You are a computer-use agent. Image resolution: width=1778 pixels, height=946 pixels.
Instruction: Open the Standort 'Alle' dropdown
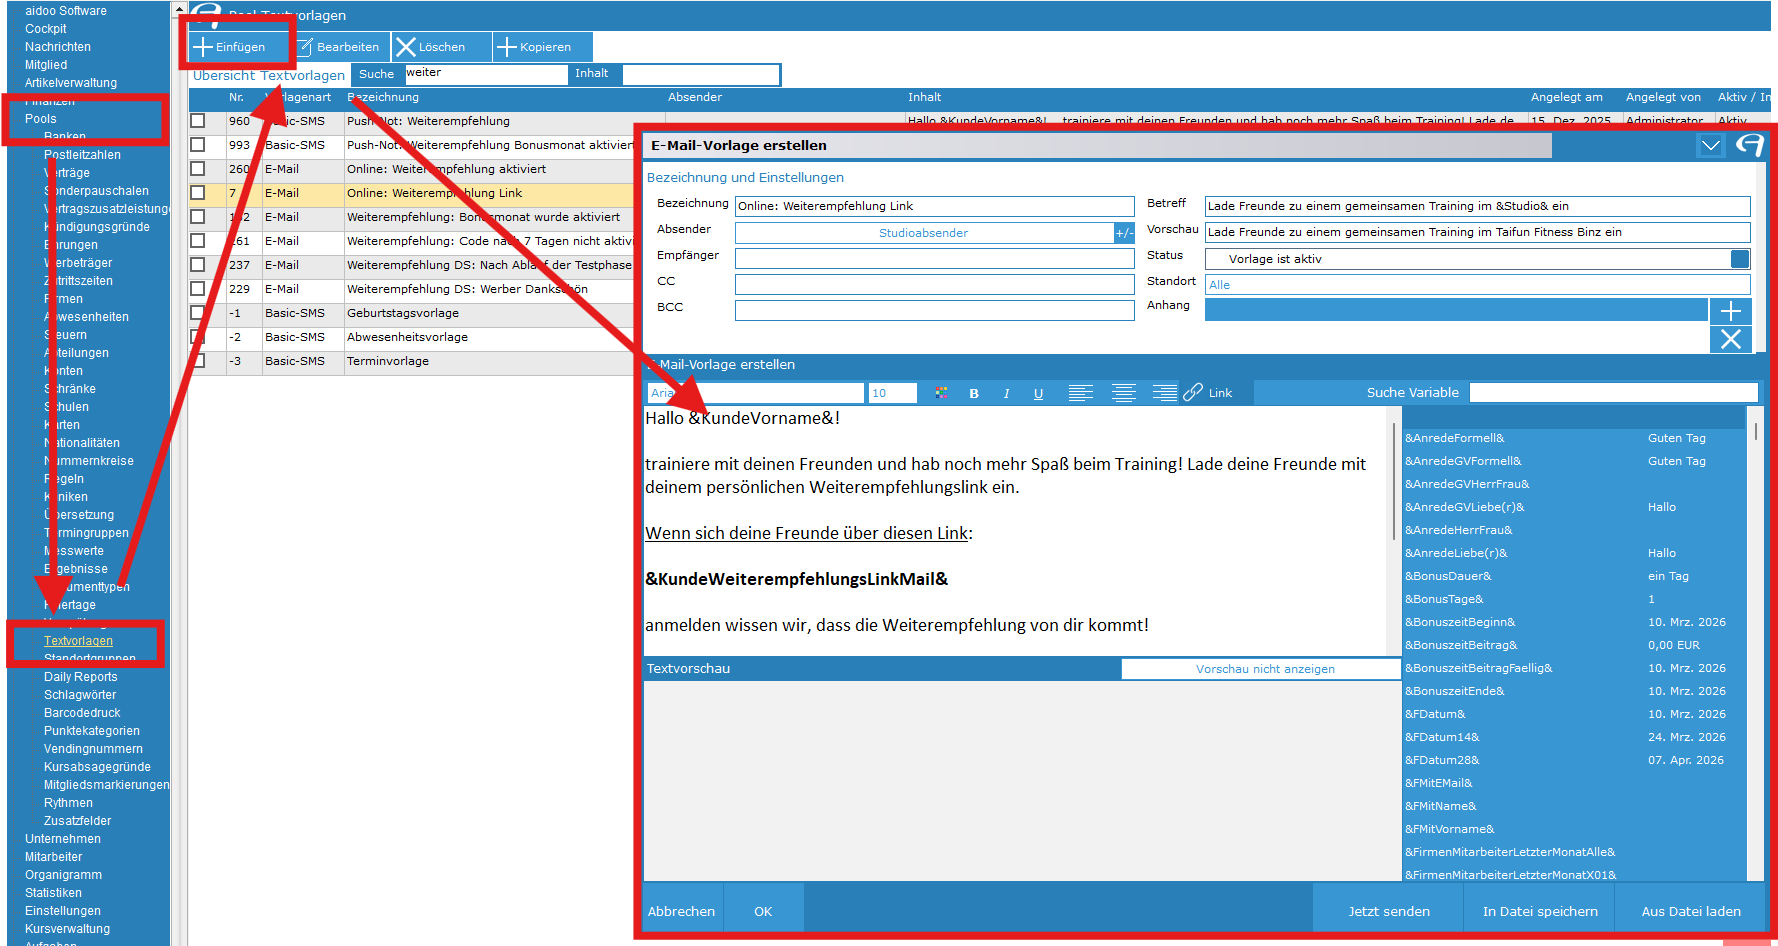[1476, 285]
